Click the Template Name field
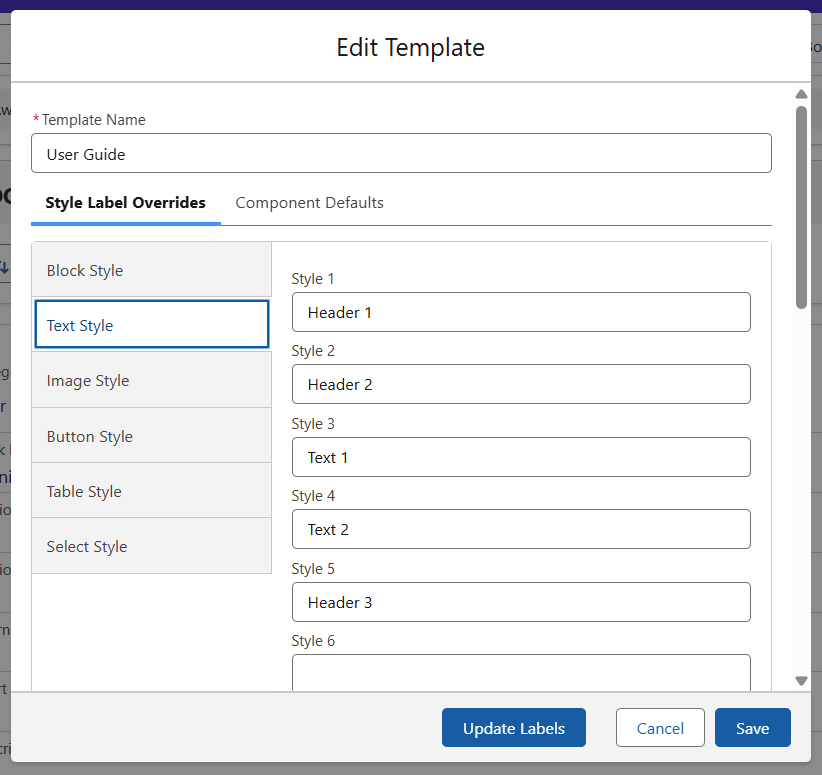The image size is (822, 775). coord(401,154)
